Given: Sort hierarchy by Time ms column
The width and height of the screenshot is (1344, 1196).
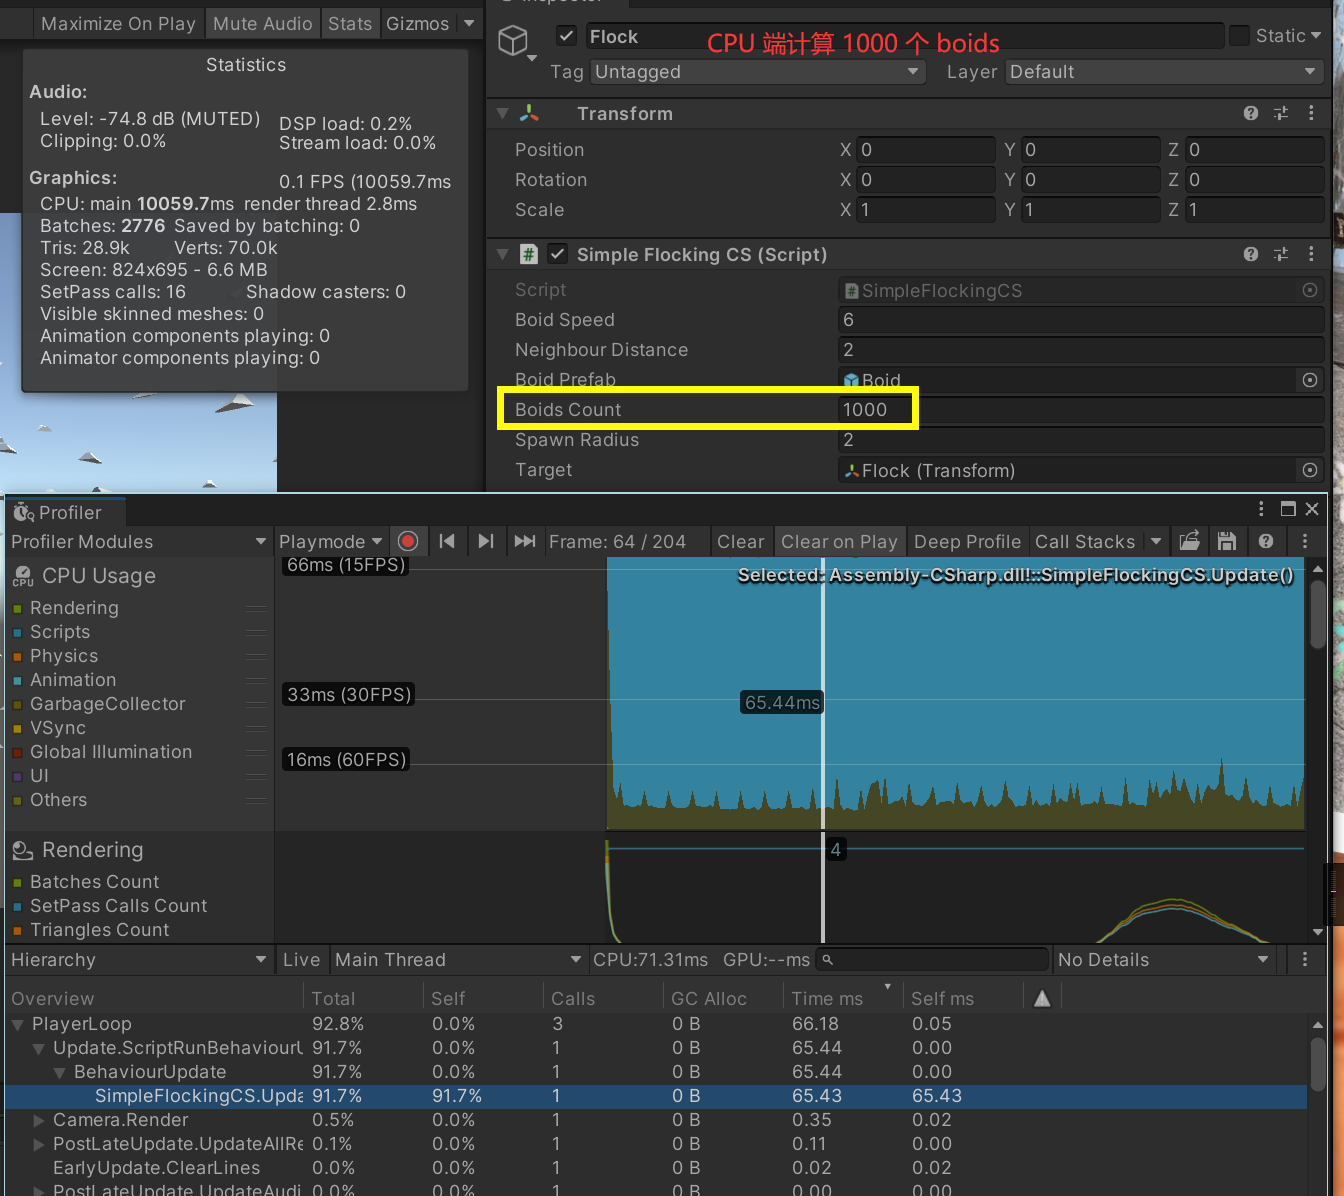Looking at the screenshot, I should 842,998.
